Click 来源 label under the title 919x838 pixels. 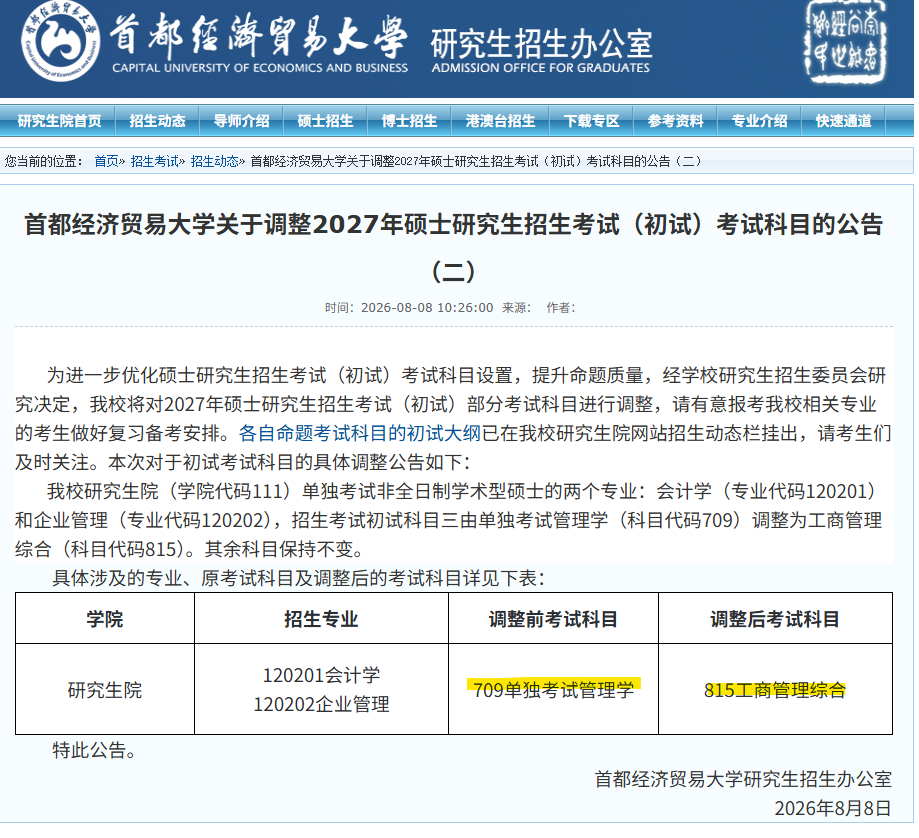click(x=516, y=308)
